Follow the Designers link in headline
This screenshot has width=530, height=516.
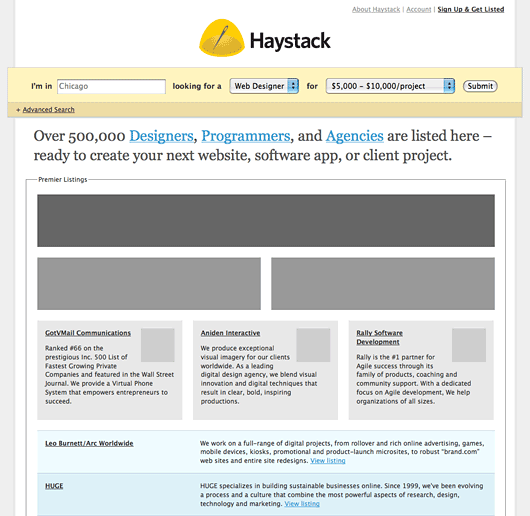click(161, 136)
